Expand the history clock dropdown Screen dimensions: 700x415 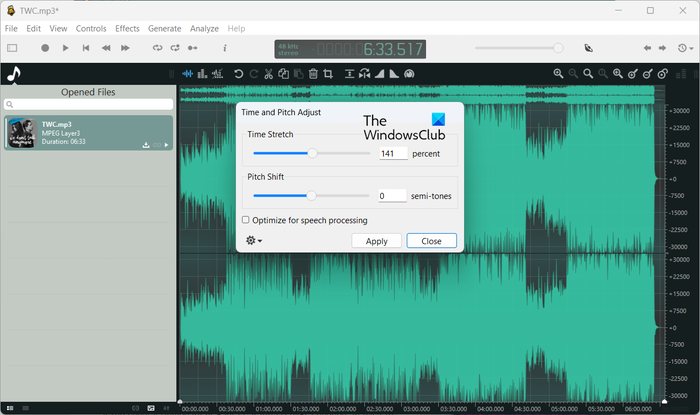click(x=685, y=48)
